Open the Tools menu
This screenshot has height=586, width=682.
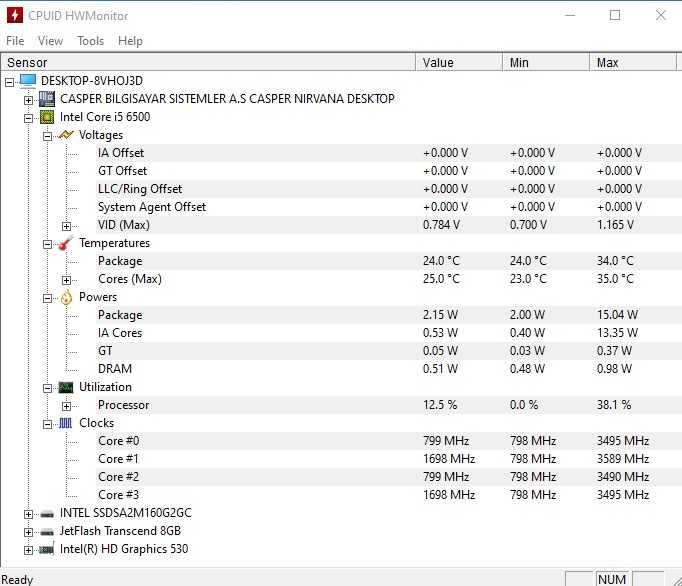click(x=90, y=41)
